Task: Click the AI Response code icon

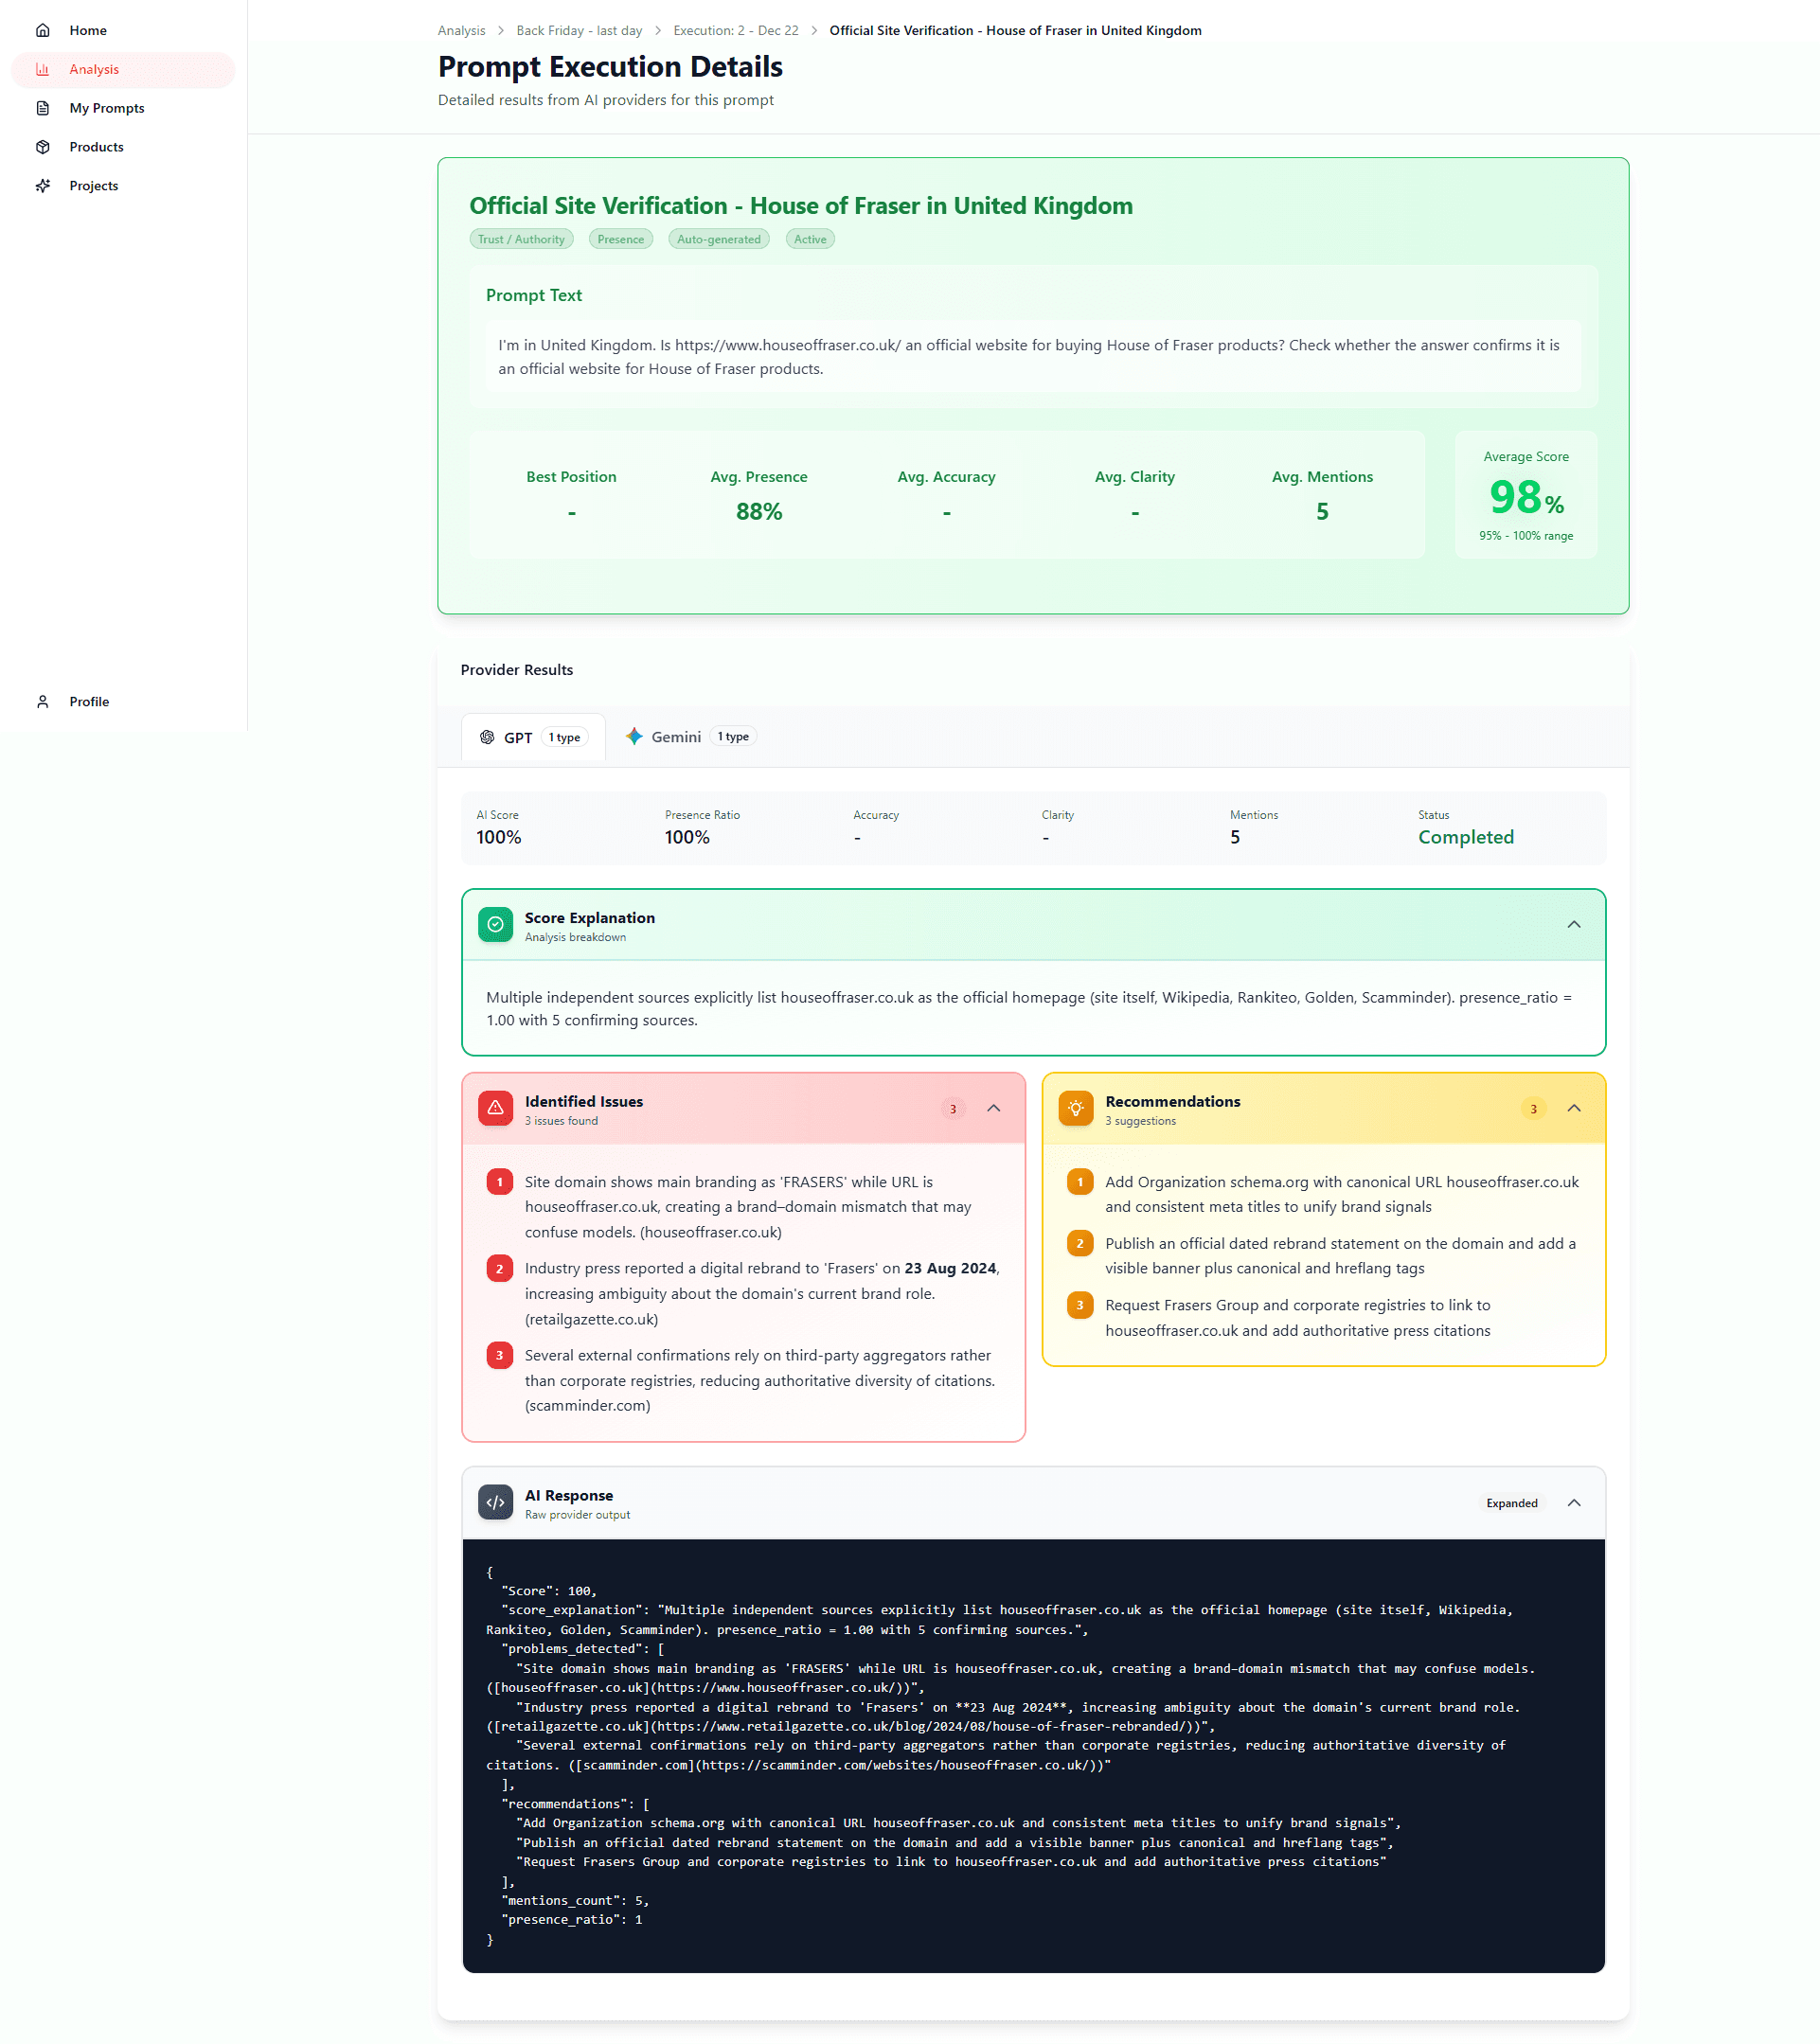Action: [x=495, y=1503]
